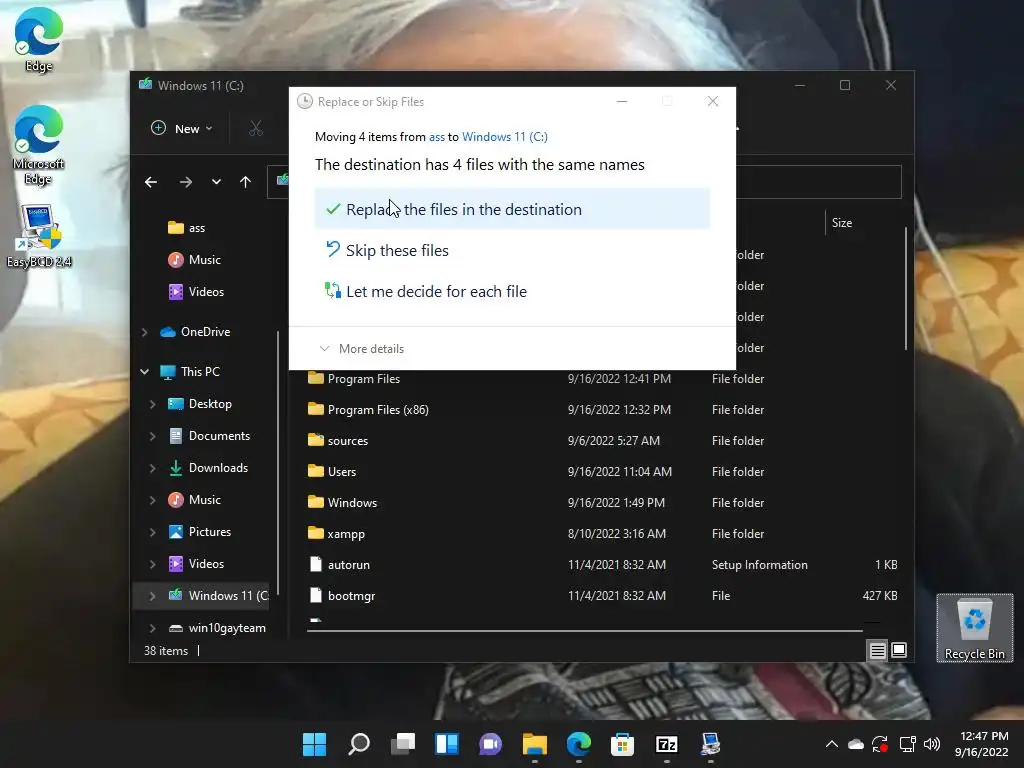Screen dimensions: 1024x768
Task: Expand the Windows 11 (C:) drive node
Action: tap(152, 596)
